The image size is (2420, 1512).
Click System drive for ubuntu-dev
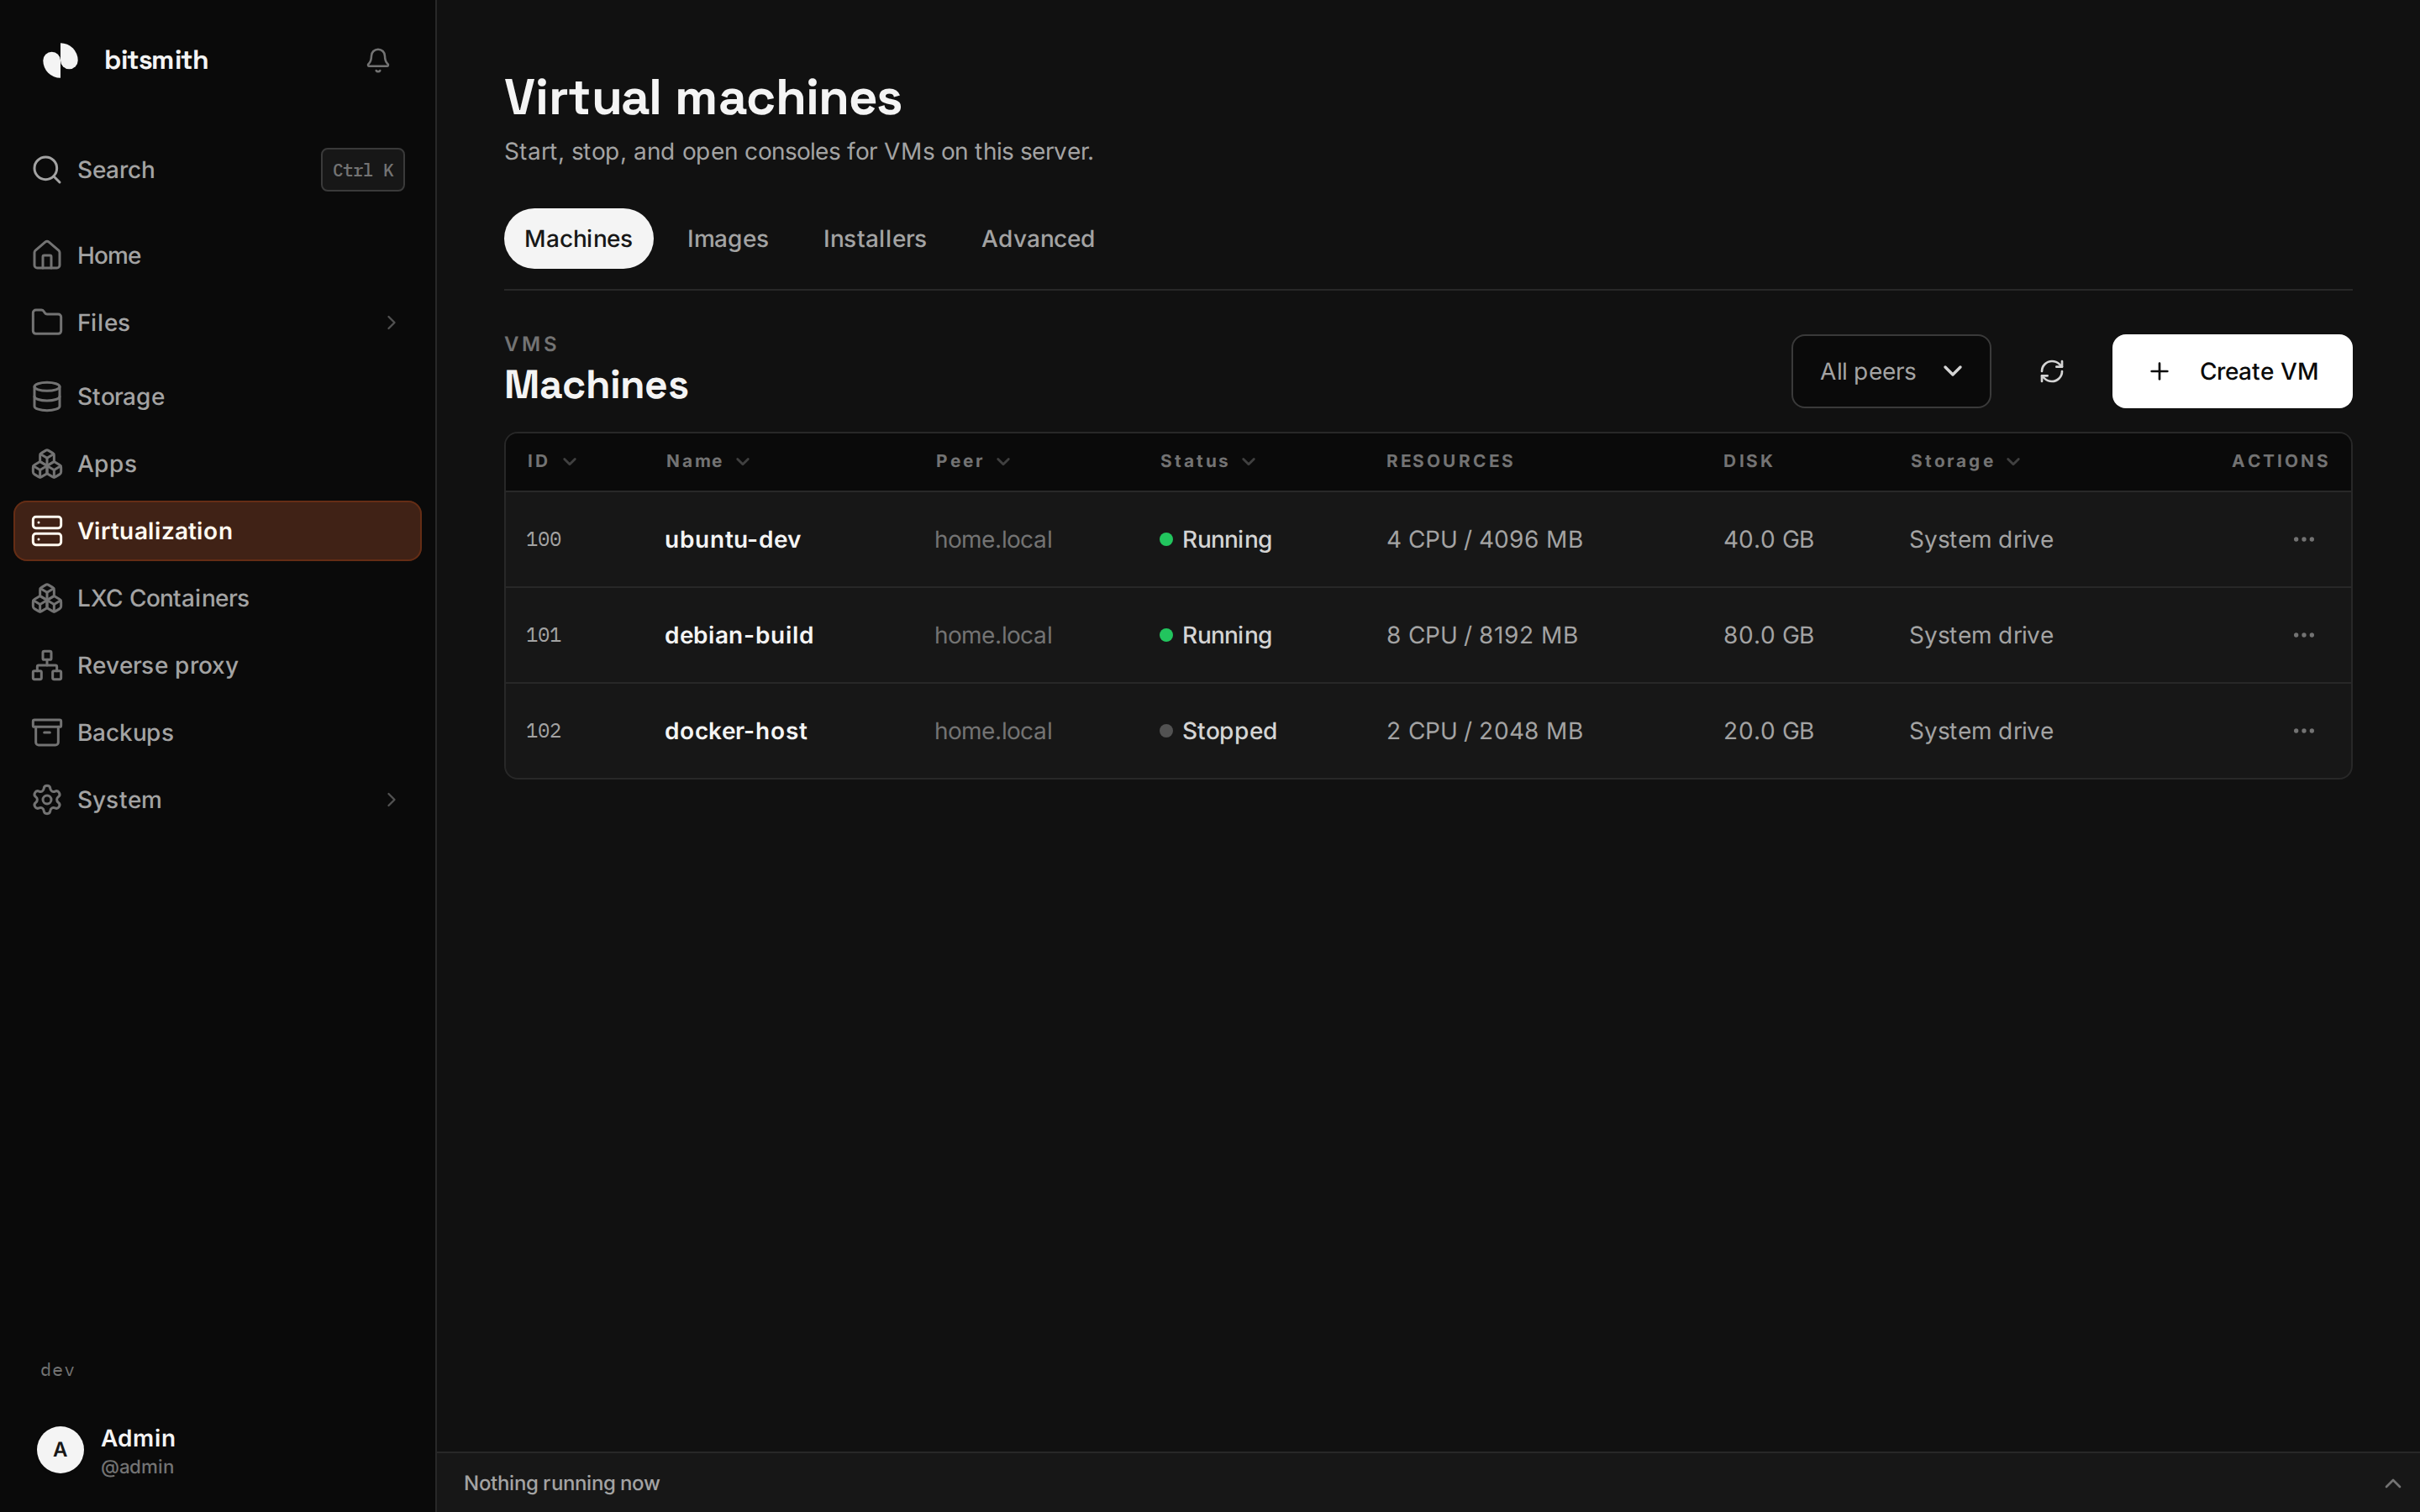(x=1981, y=539)
